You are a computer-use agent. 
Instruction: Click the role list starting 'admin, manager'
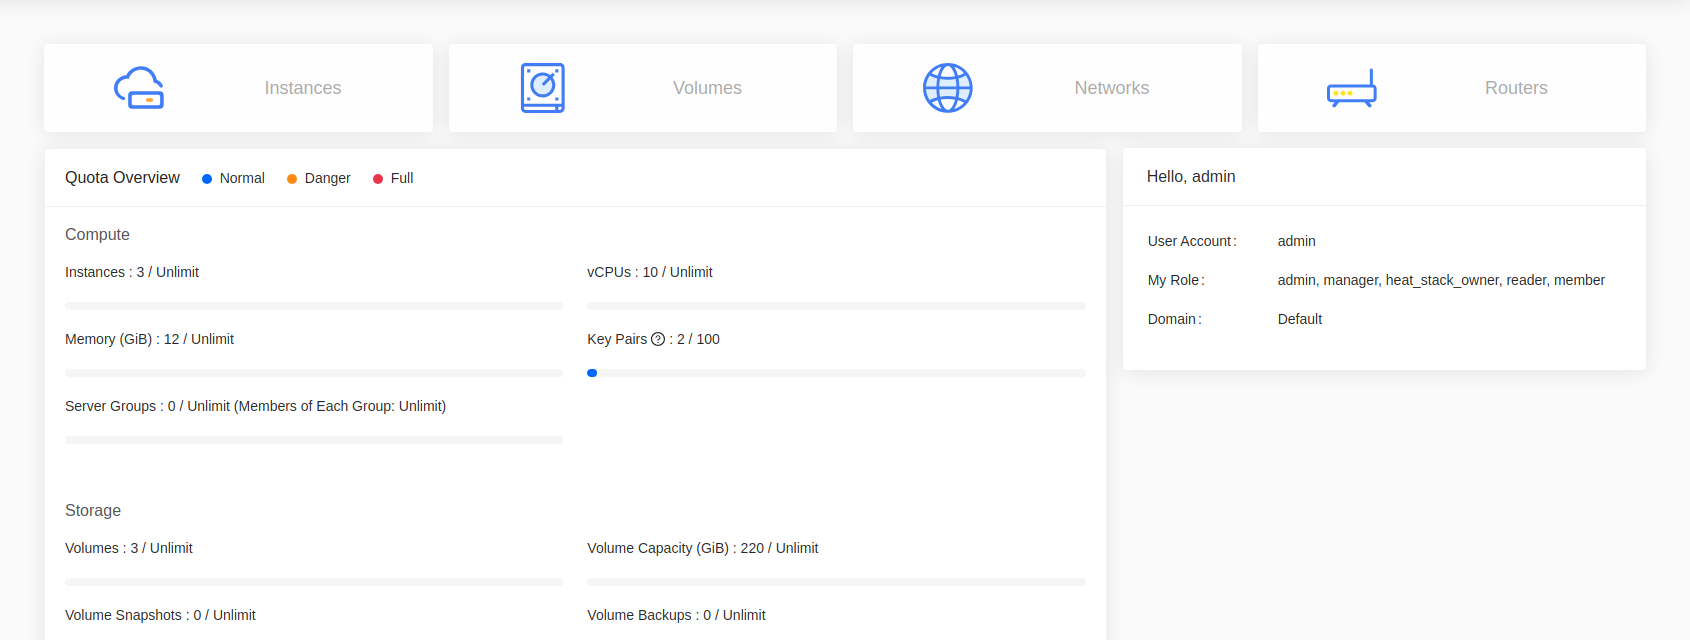tap(1441, 280)
